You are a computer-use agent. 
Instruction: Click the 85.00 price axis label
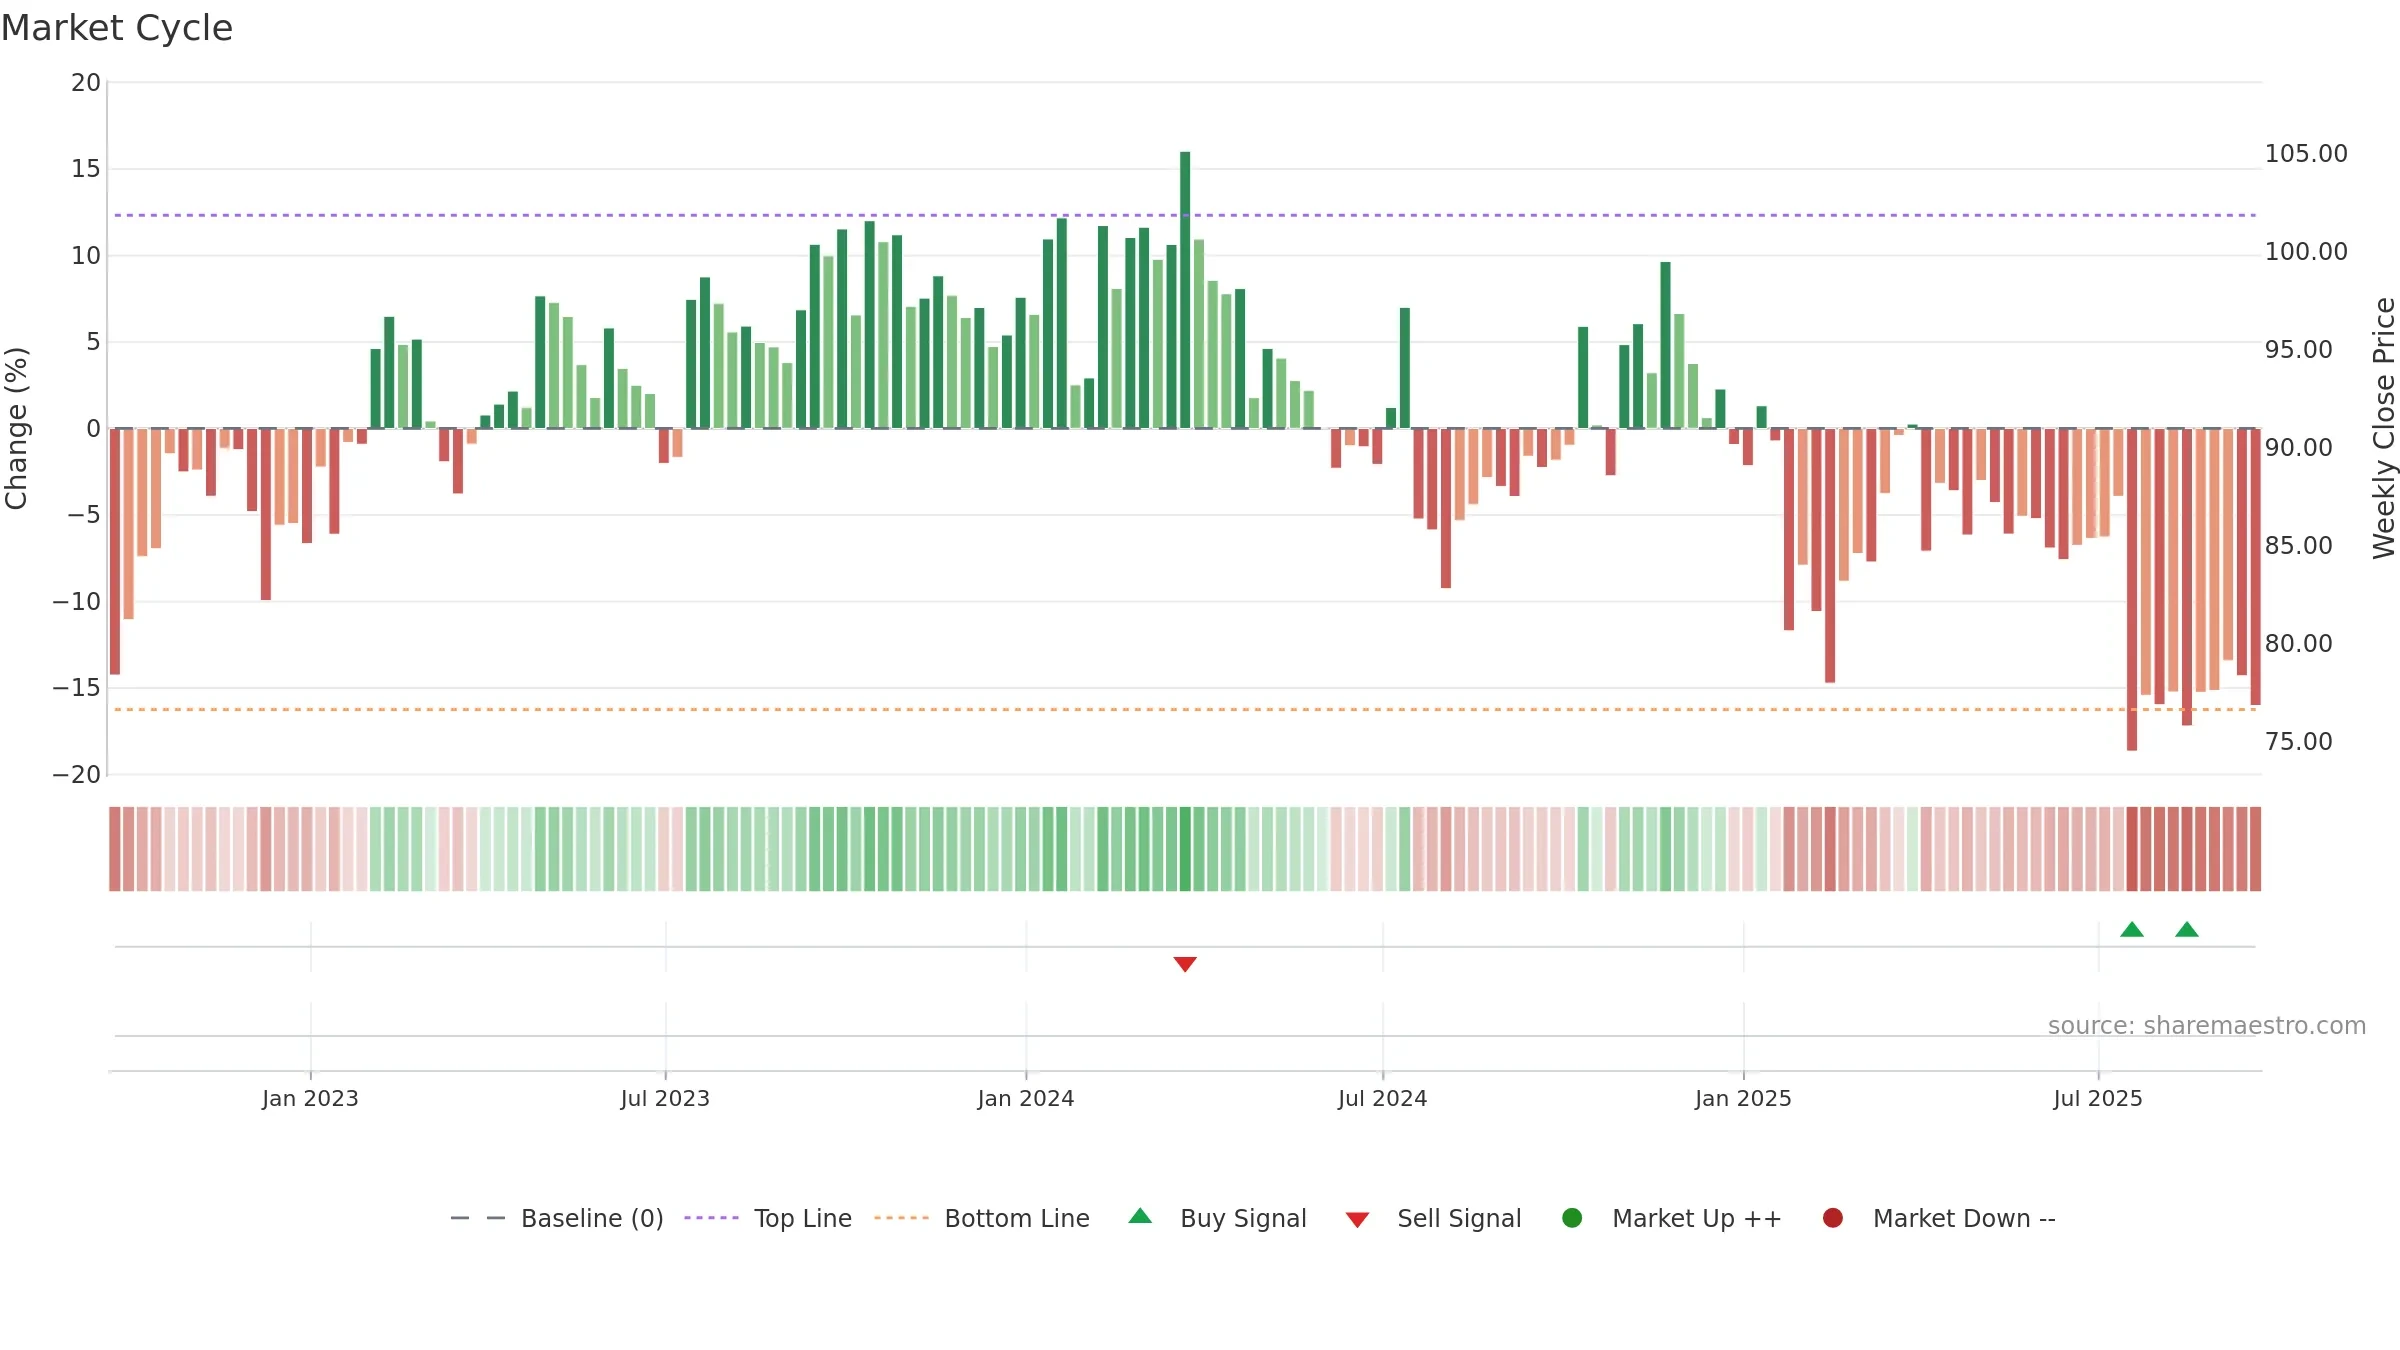[2298, 545]
